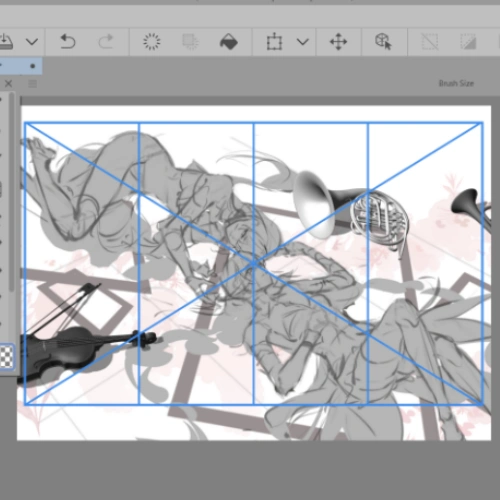500x500 pixels.
Task: Click the Clear (spinning dots) icon
Action: (152, 42)
